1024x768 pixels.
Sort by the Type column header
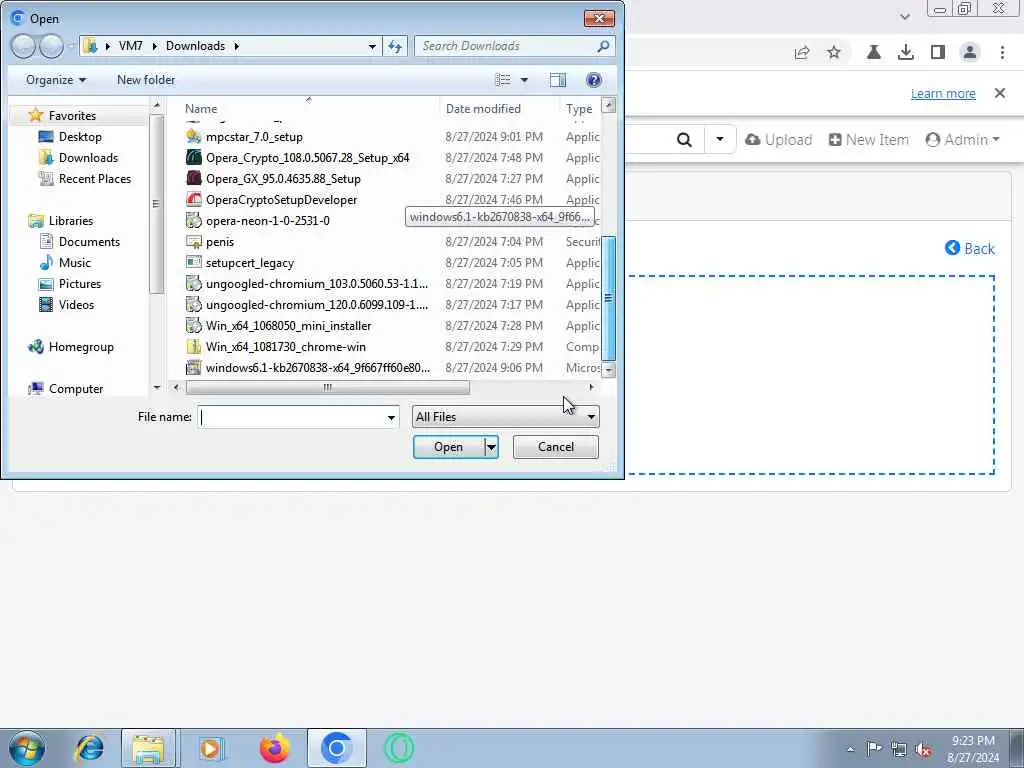click(579, 108)
